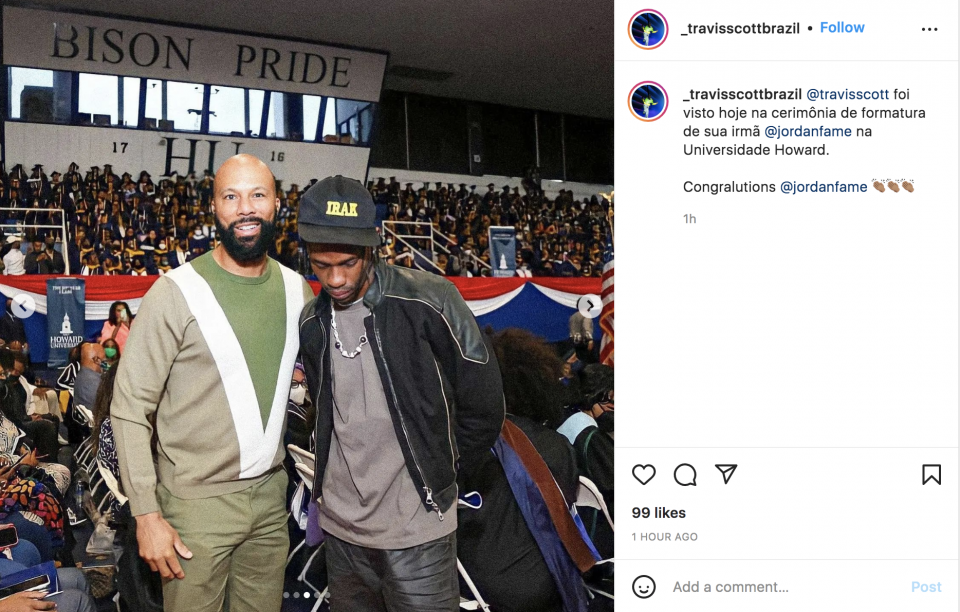
Task: Go to previous photo in carousel
Action: point(23,306)
